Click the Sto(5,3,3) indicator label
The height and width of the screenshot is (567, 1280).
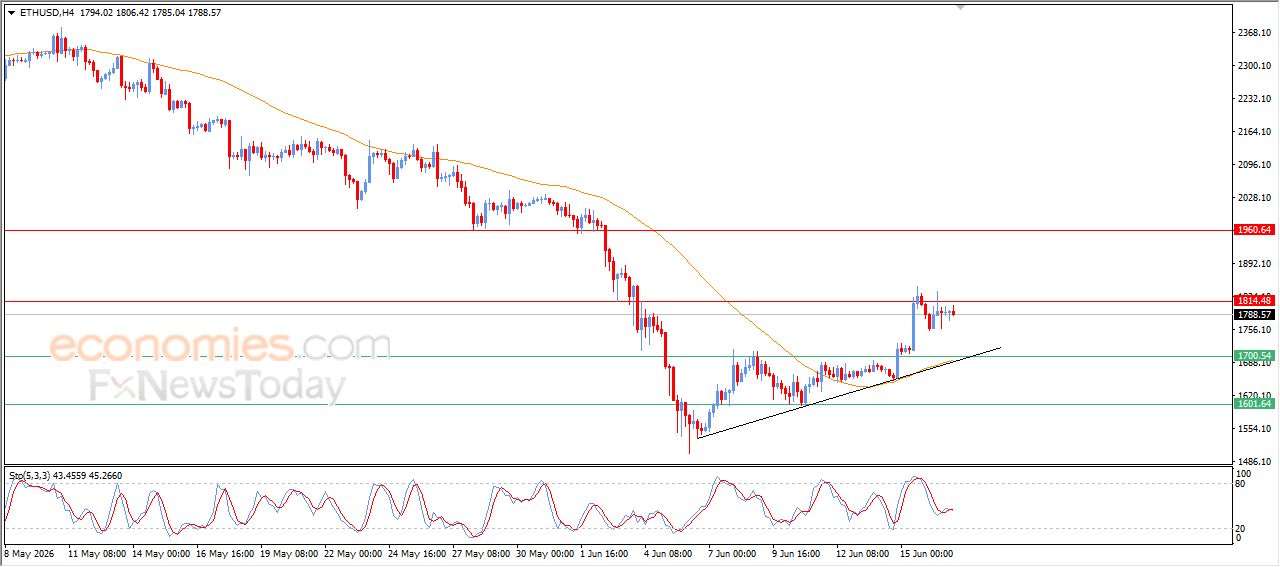(x=31, y=475)
